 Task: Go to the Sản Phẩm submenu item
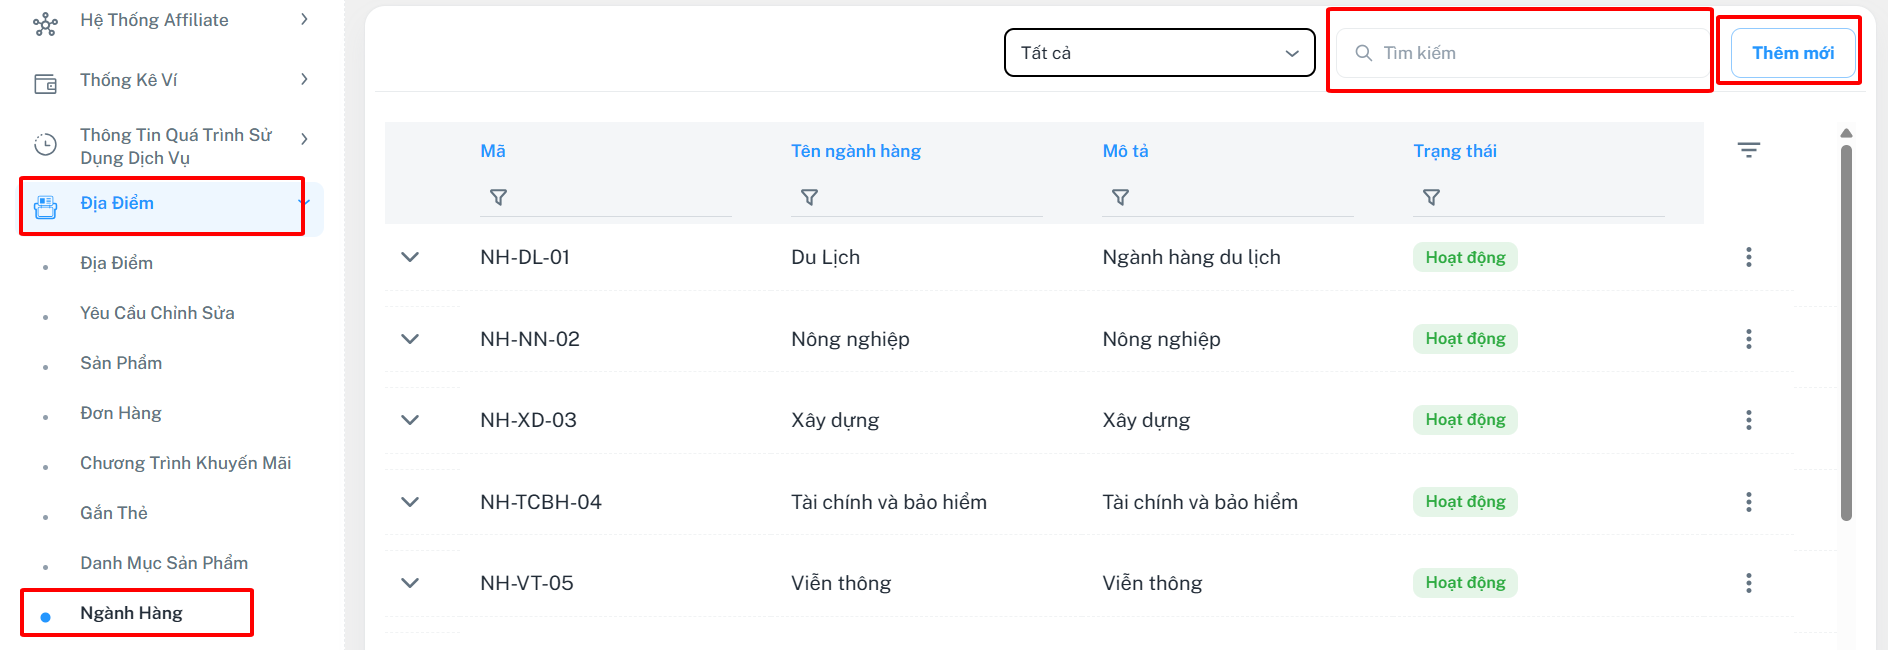coord(121,363)
